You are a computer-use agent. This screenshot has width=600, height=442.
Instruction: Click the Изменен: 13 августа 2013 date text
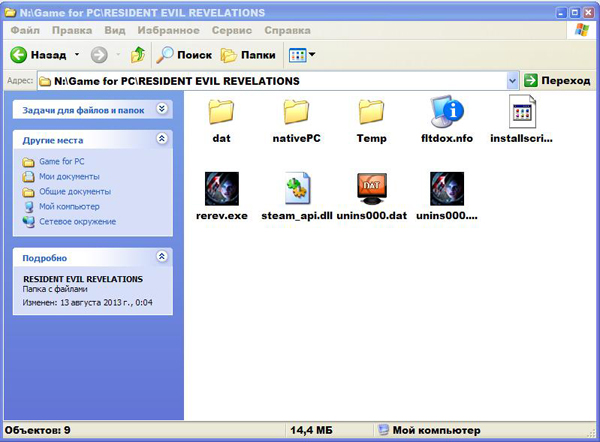click(x=87, y=302)
